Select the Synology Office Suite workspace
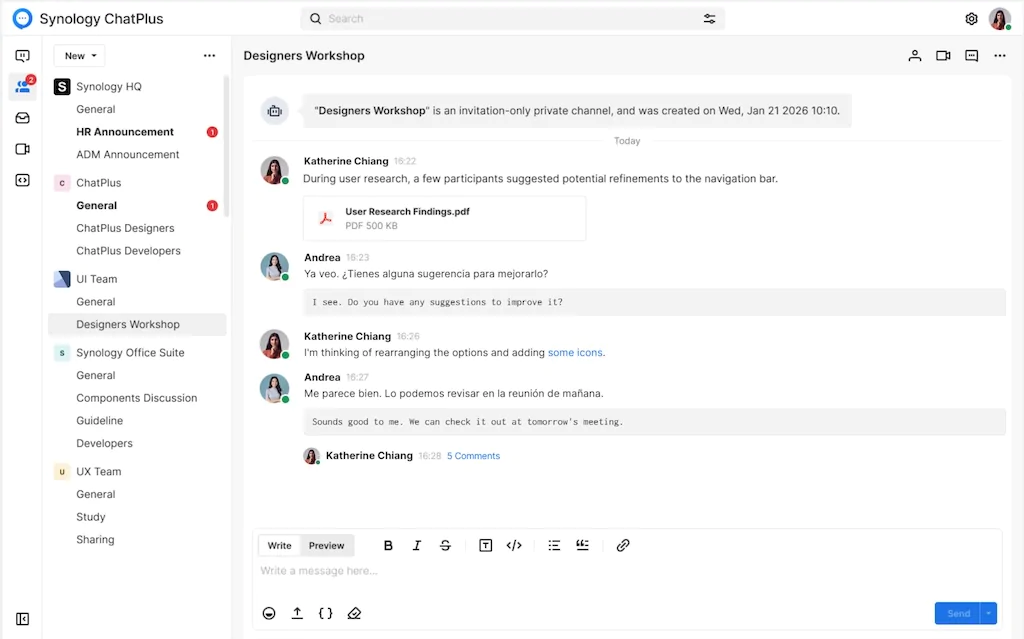 coord(130,353)
